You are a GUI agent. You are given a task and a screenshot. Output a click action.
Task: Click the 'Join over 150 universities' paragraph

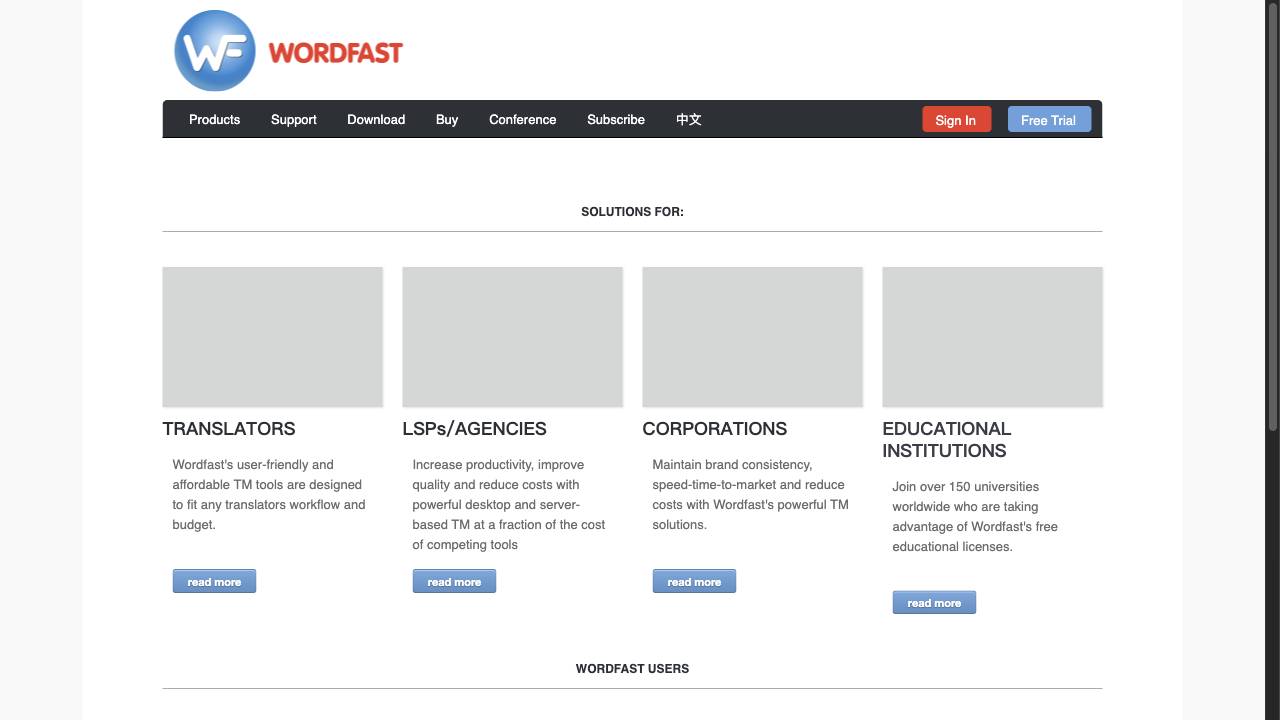point(975,517)
